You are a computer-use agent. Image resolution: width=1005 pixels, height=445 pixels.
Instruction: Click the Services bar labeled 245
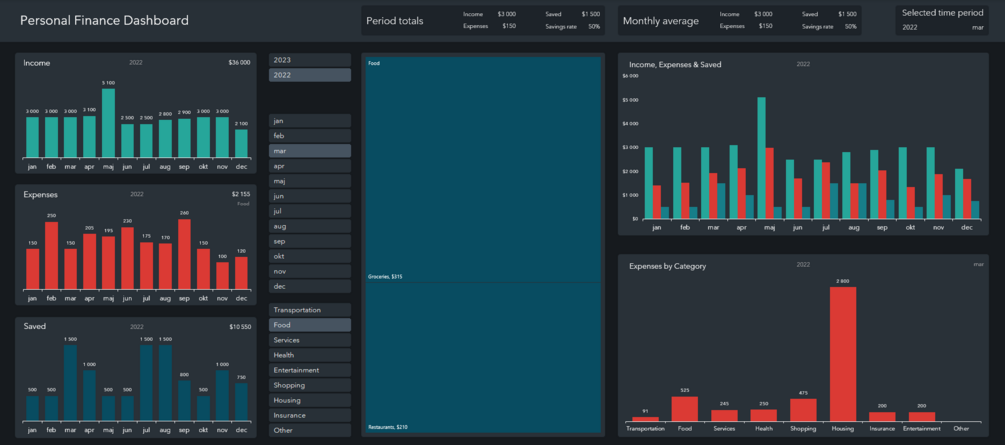pos(724,416)
